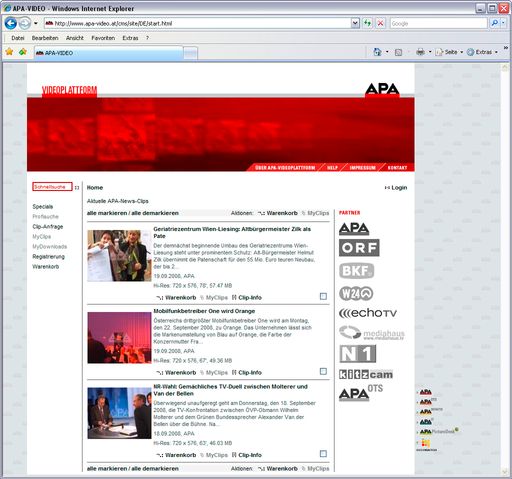Open the Favoriten menu
Screen dimensions: 512x479
pyautogui.click(x=103, y=38)
